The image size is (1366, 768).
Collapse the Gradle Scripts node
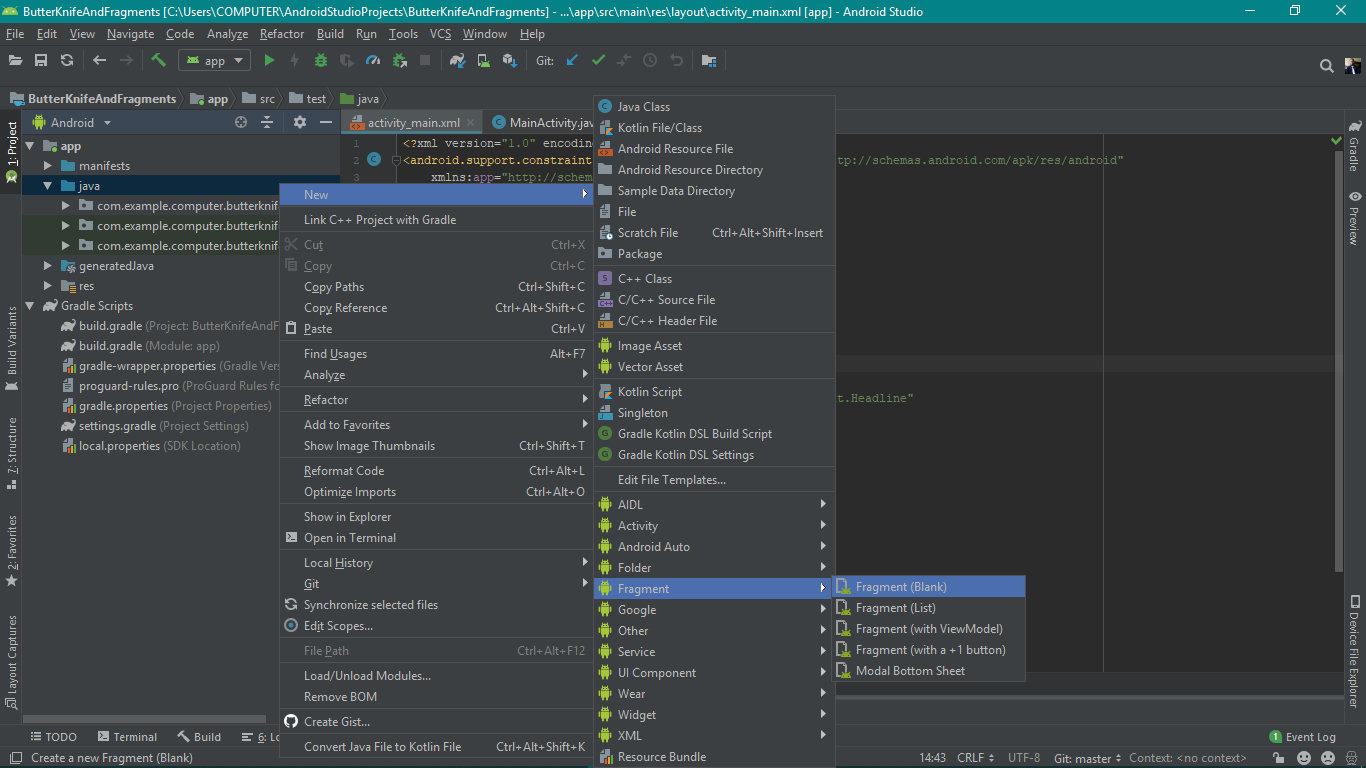(29, 306)
